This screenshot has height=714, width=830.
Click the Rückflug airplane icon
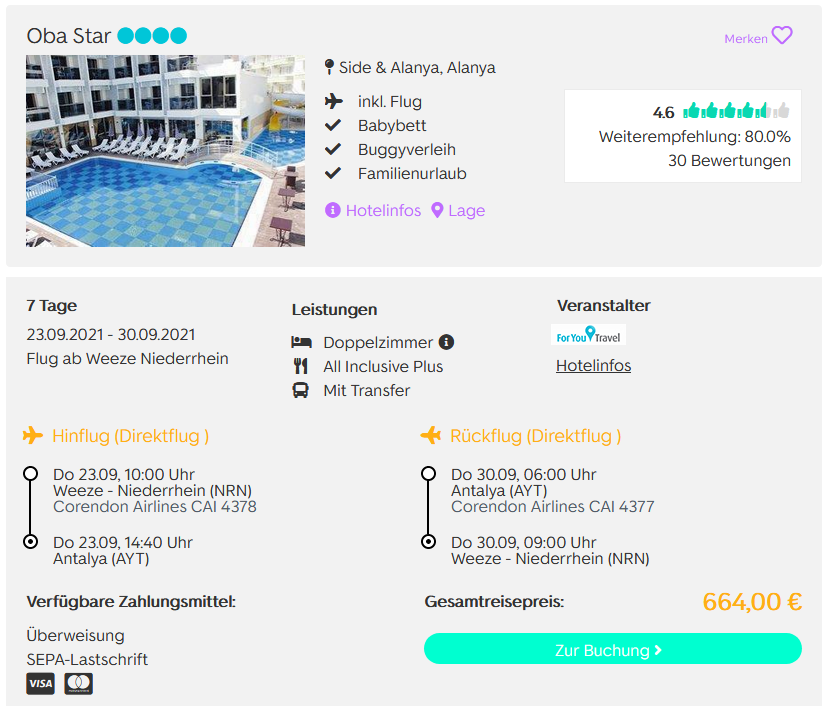431,436
